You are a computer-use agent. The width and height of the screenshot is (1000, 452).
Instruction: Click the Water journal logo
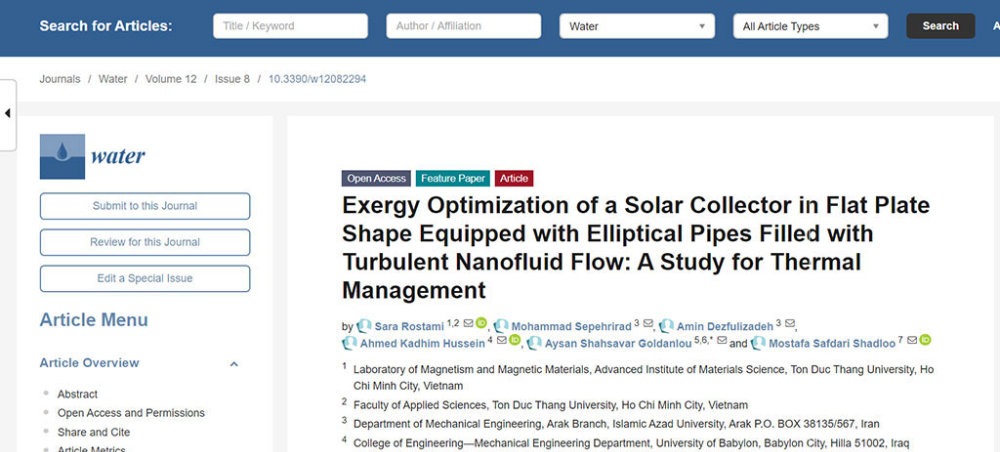tap(92, 156)
